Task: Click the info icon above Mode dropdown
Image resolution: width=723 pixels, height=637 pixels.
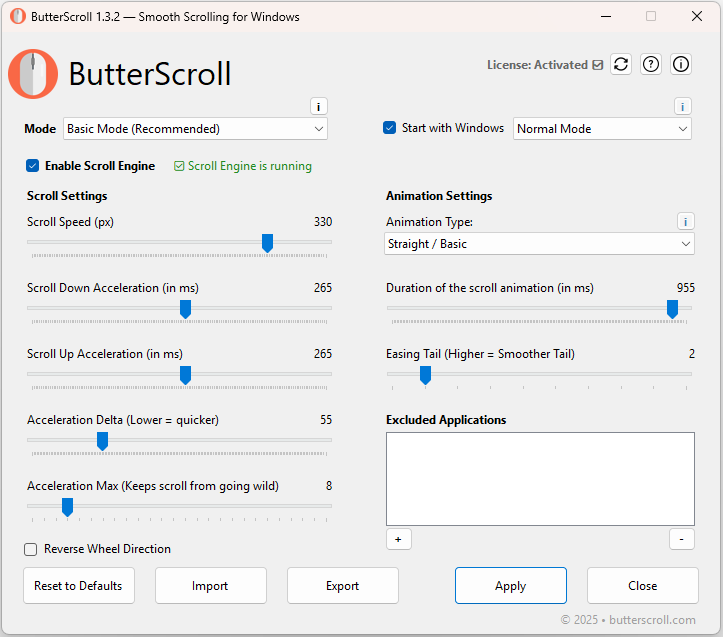Action: [318, 107]
